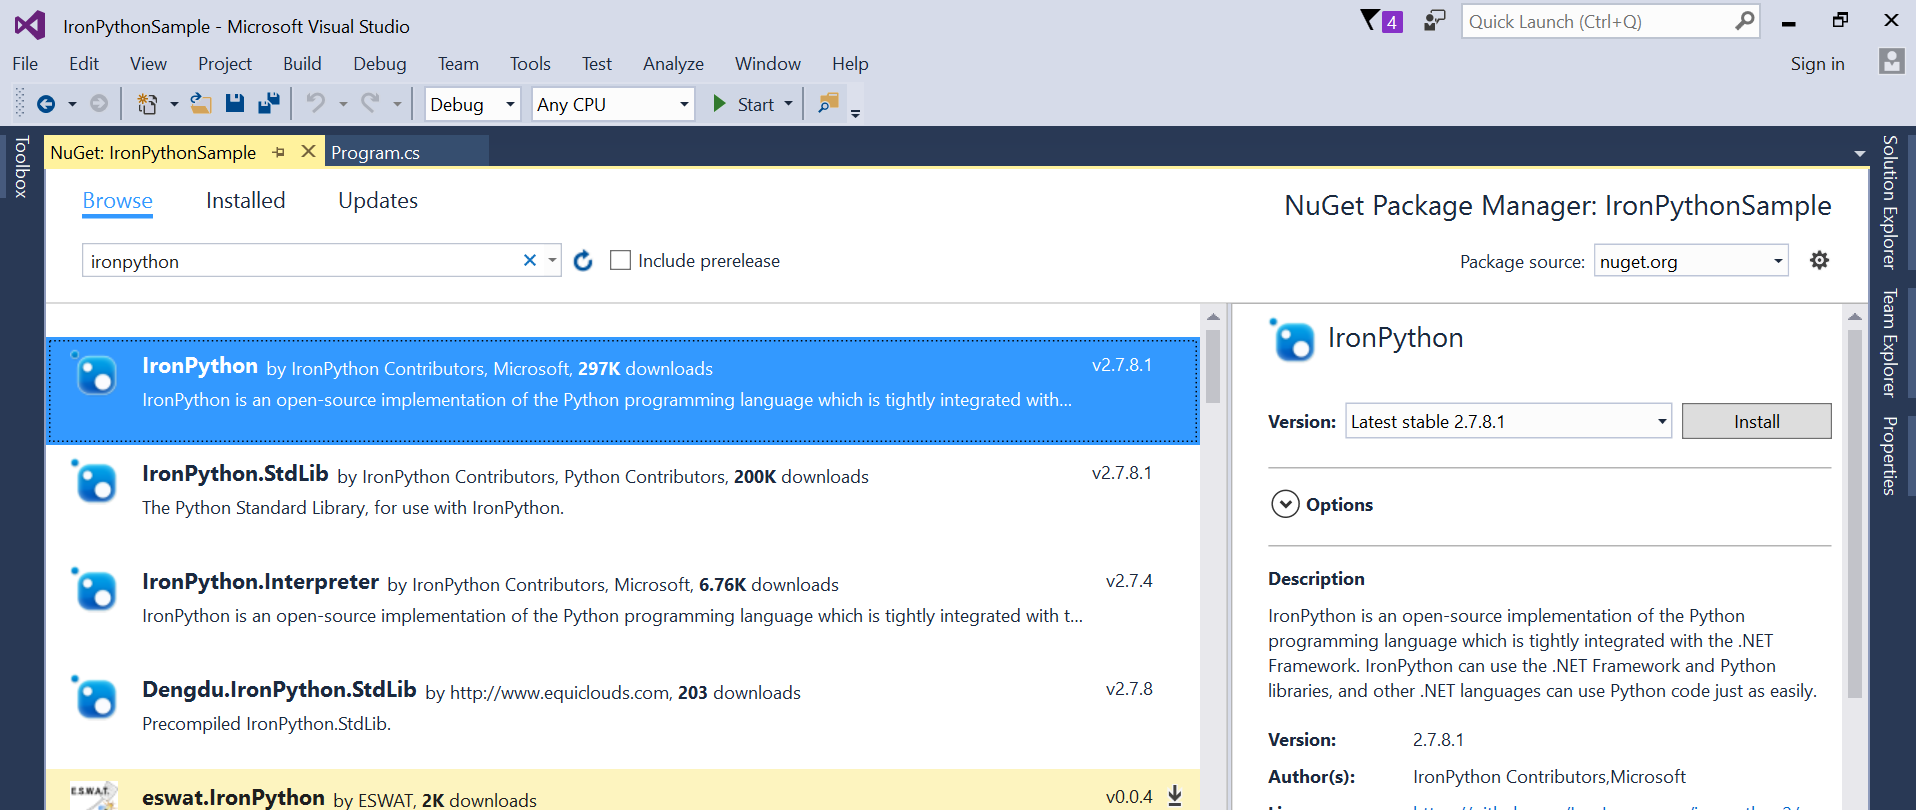Click the Visual Studio logo icon
The image size is (1916, 810).
pos(30,25)
